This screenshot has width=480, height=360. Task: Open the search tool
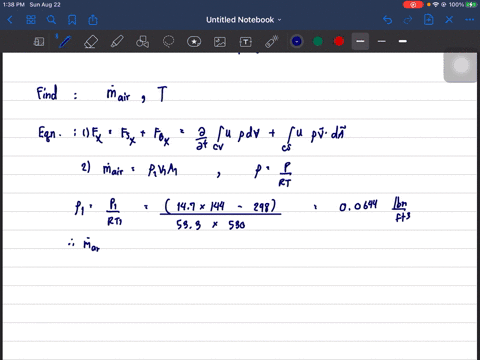[51, 20]
